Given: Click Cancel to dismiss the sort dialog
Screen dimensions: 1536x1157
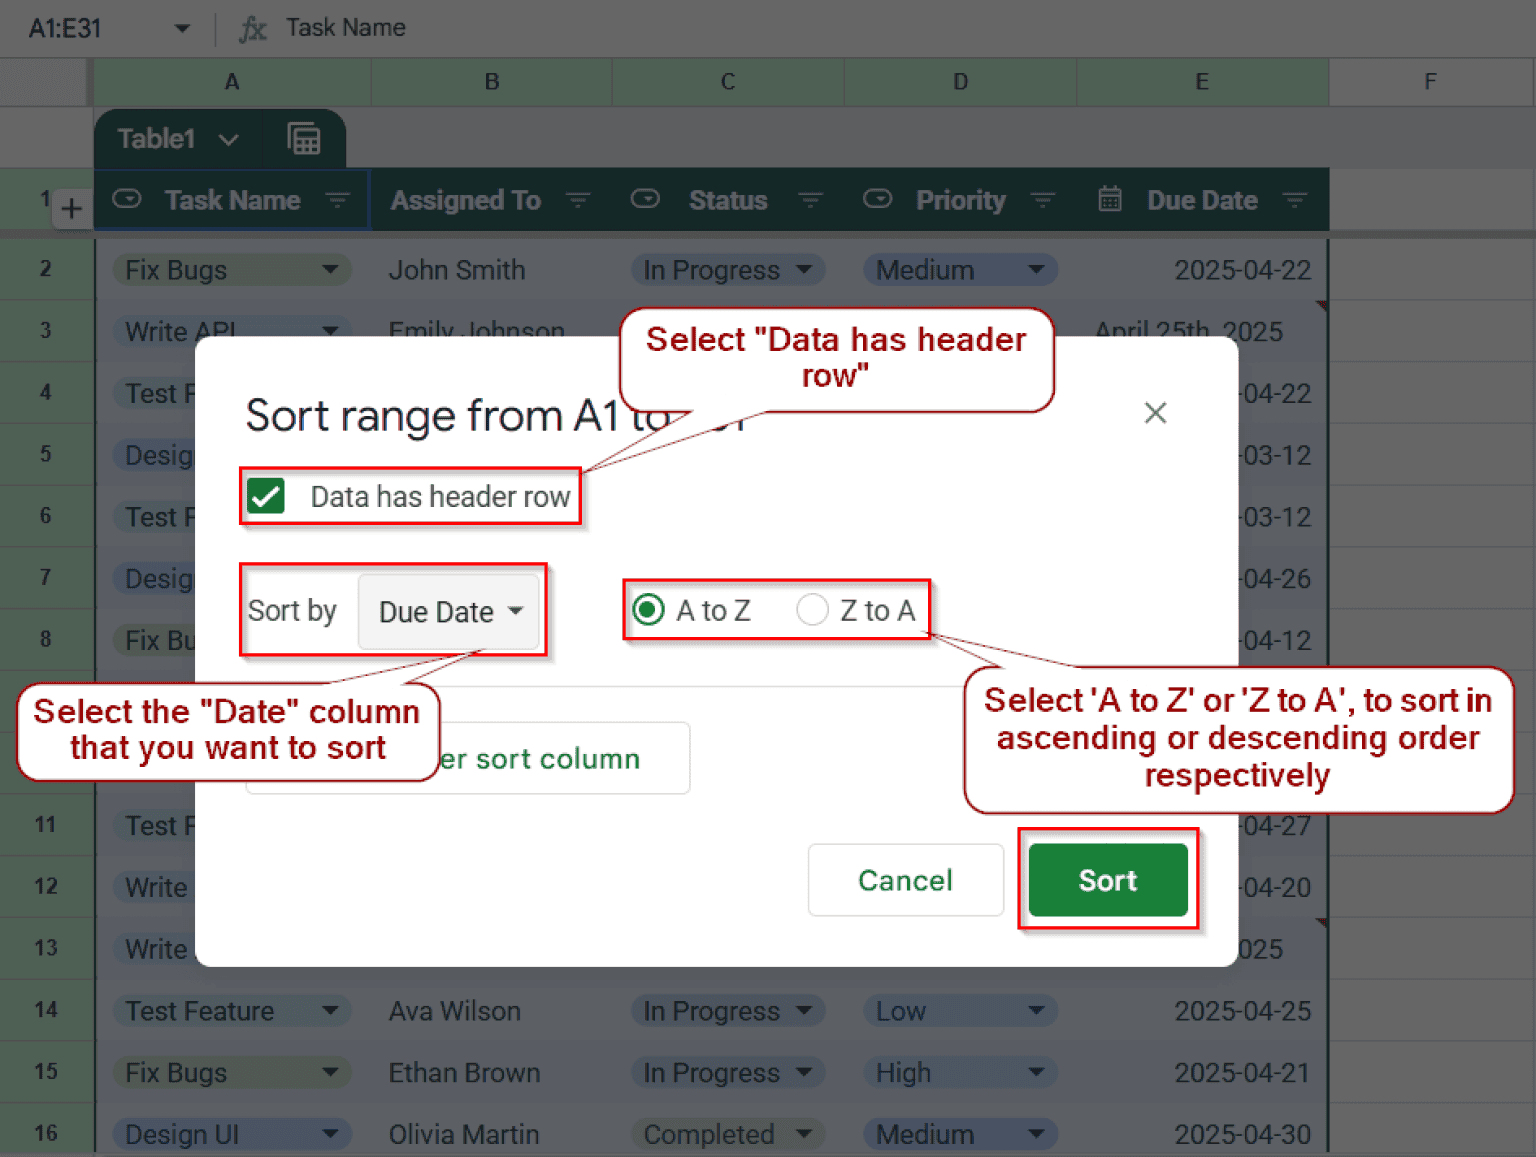Looking at the screenshot, I should click(x=905, y=880).
